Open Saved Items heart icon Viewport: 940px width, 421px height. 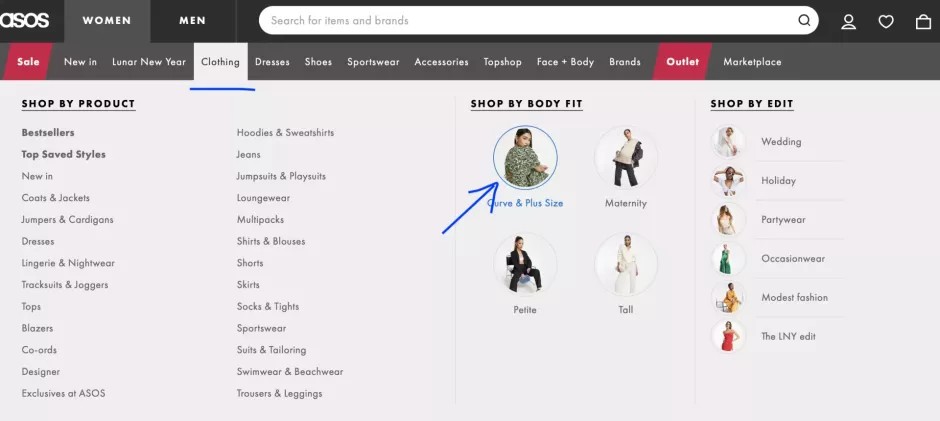click(886, 22)
